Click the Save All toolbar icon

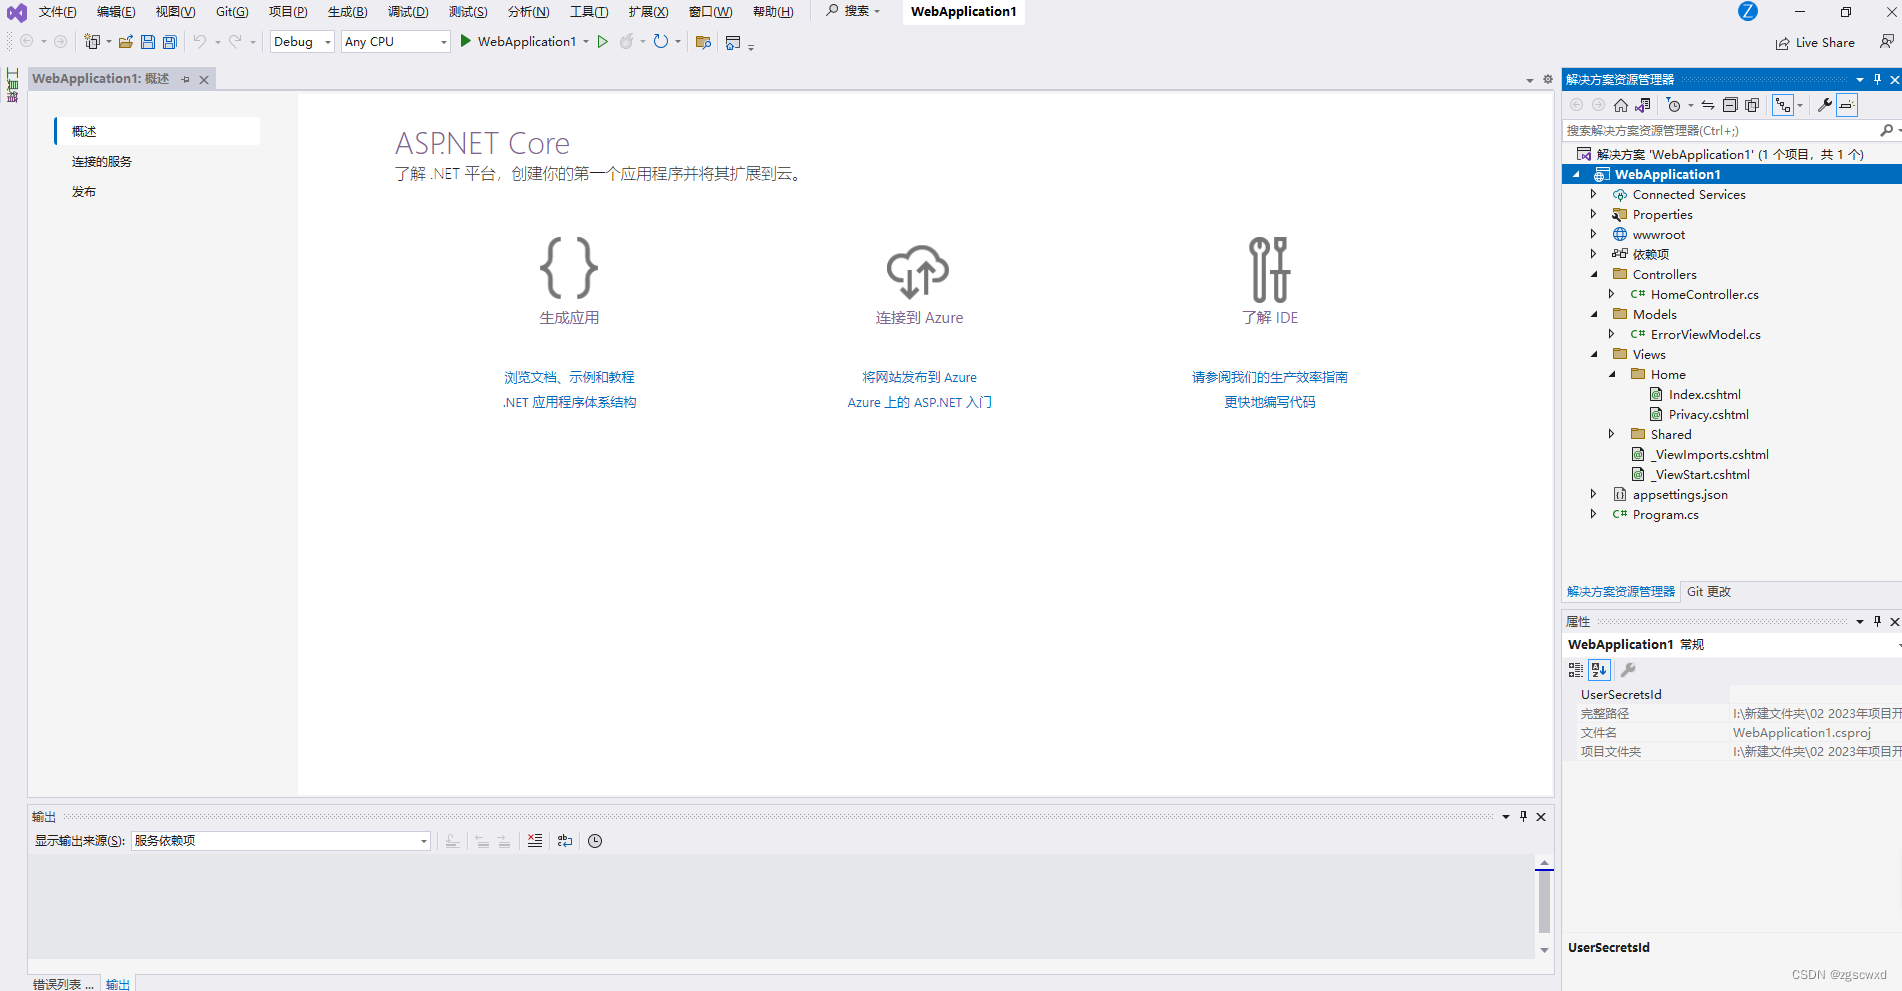170,42
